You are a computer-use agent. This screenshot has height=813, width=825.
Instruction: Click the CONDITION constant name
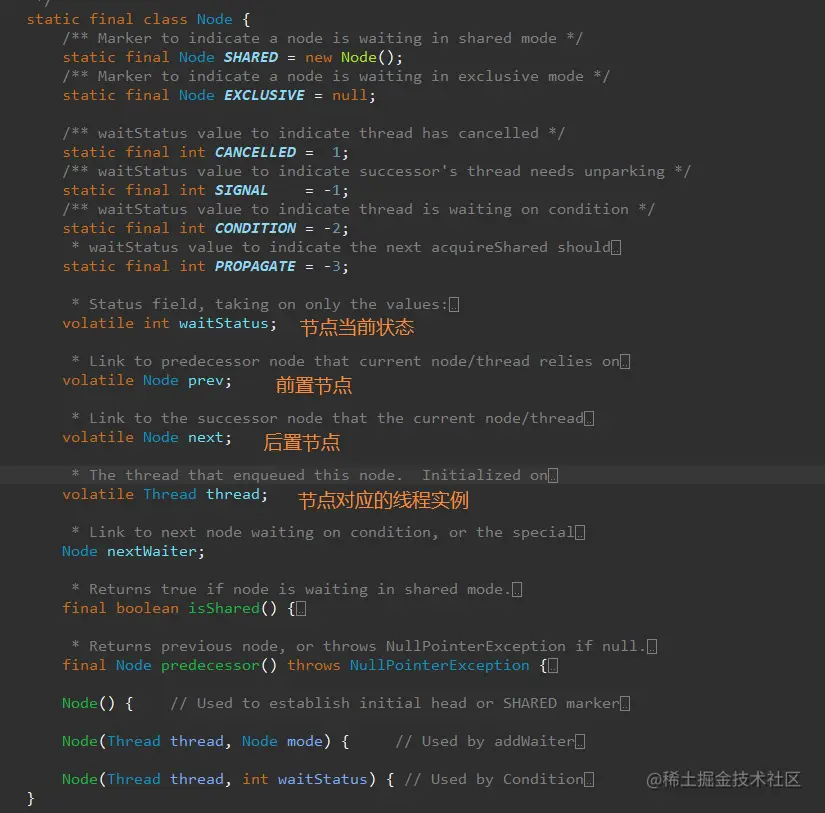click(x=255, y=228)
